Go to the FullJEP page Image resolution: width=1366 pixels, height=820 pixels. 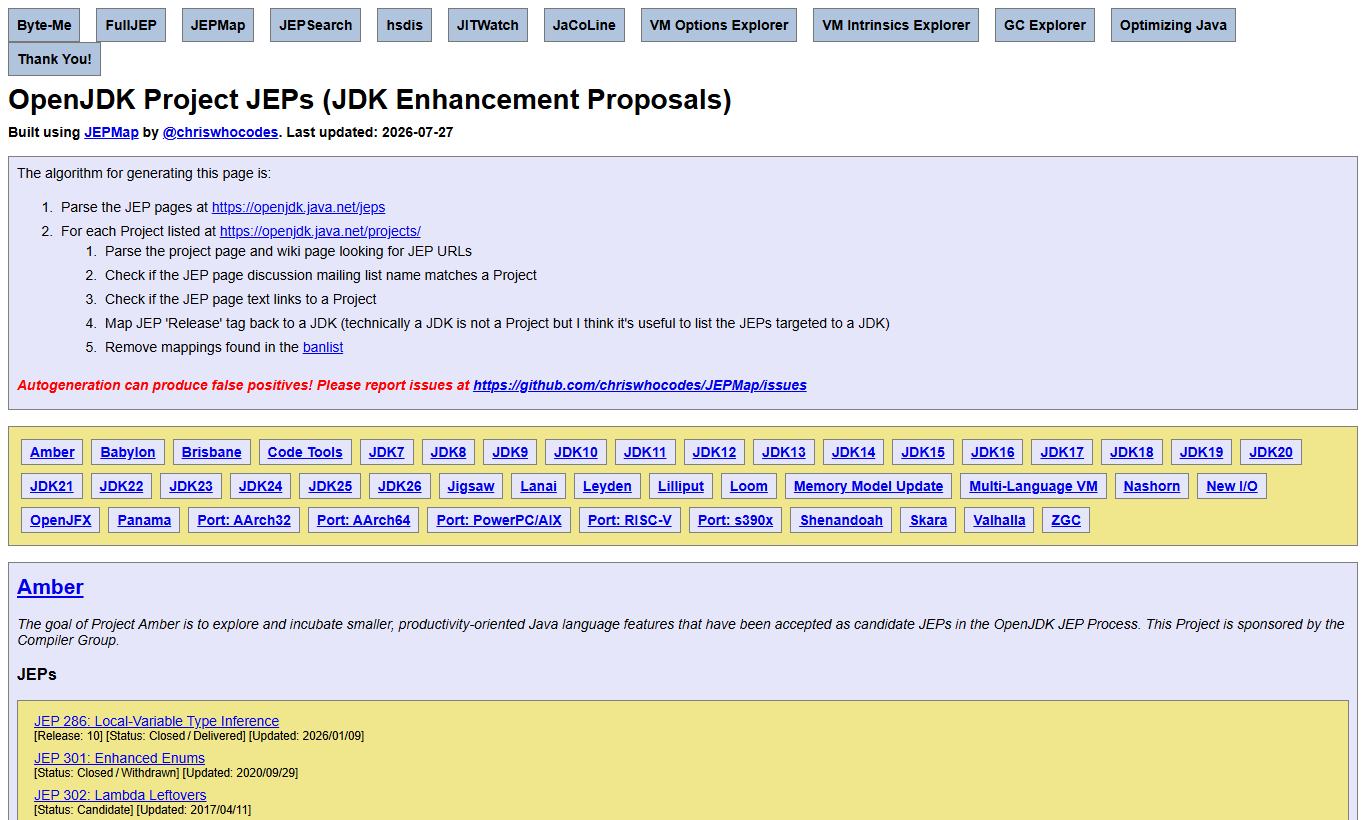(x=131, y=25)
